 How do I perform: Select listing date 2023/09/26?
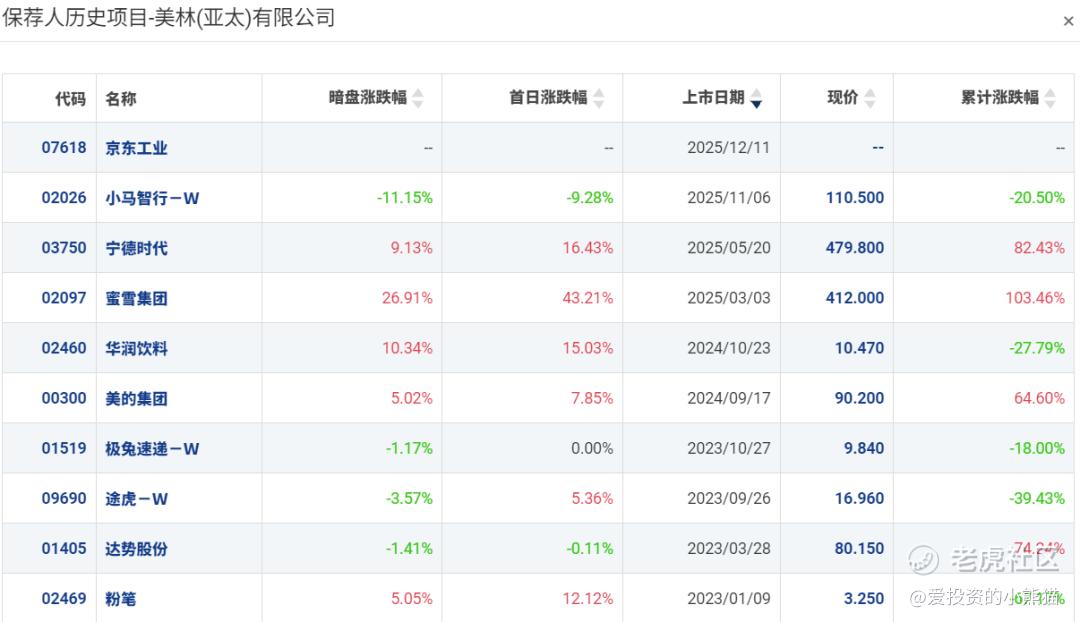pos(729,499)
